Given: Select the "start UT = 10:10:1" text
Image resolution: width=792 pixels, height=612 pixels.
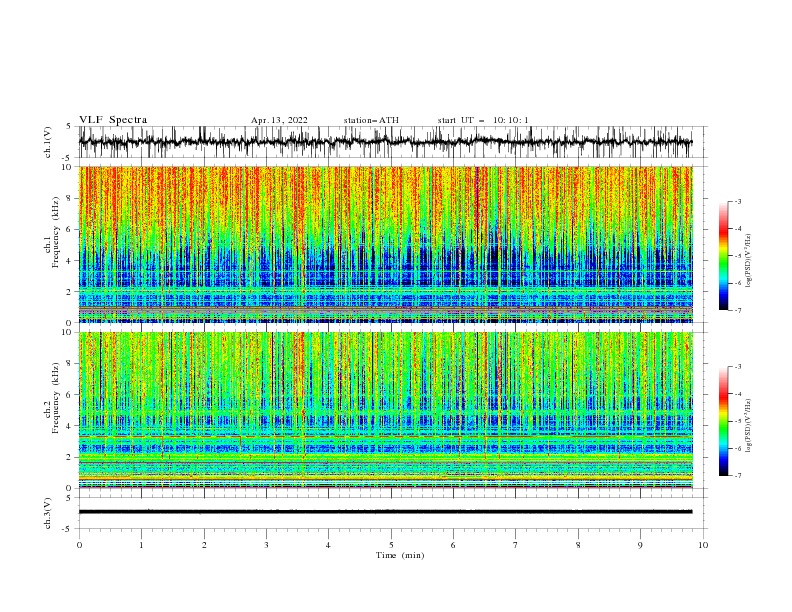Looking at the screenshot, I should (x=483, y=120).
